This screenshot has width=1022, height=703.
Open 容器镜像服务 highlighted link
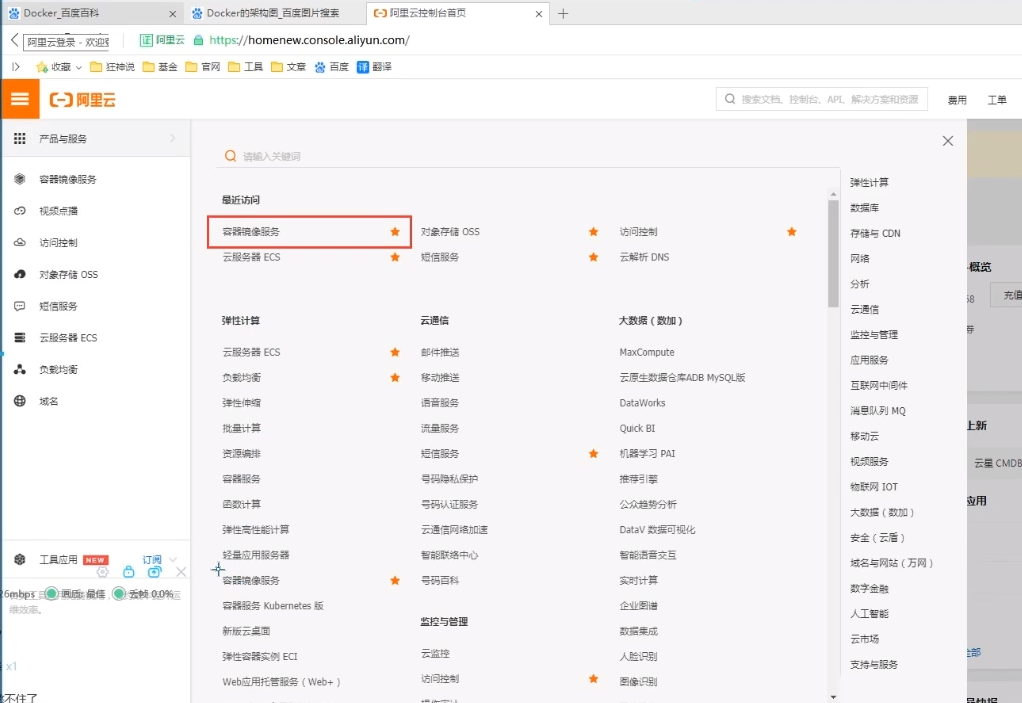251,231
